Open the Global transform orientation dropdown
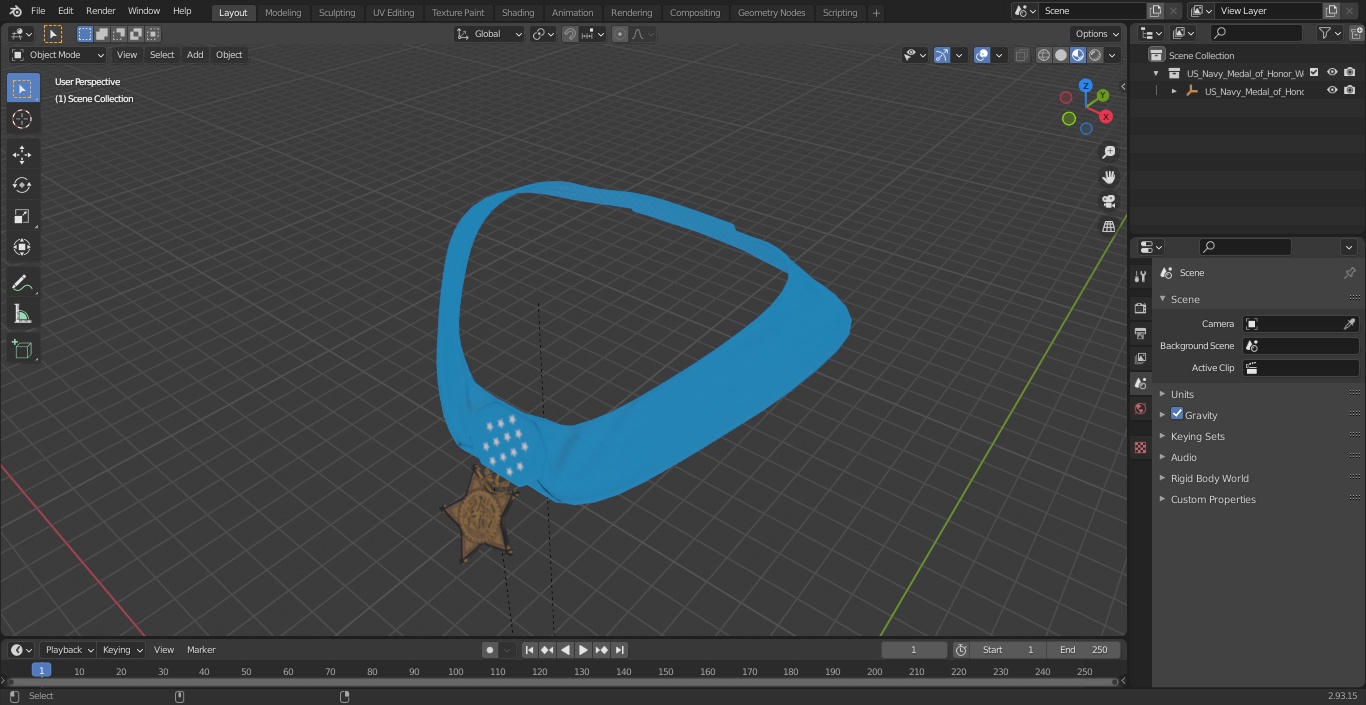 pyautogui.click(x=490, y=34)
